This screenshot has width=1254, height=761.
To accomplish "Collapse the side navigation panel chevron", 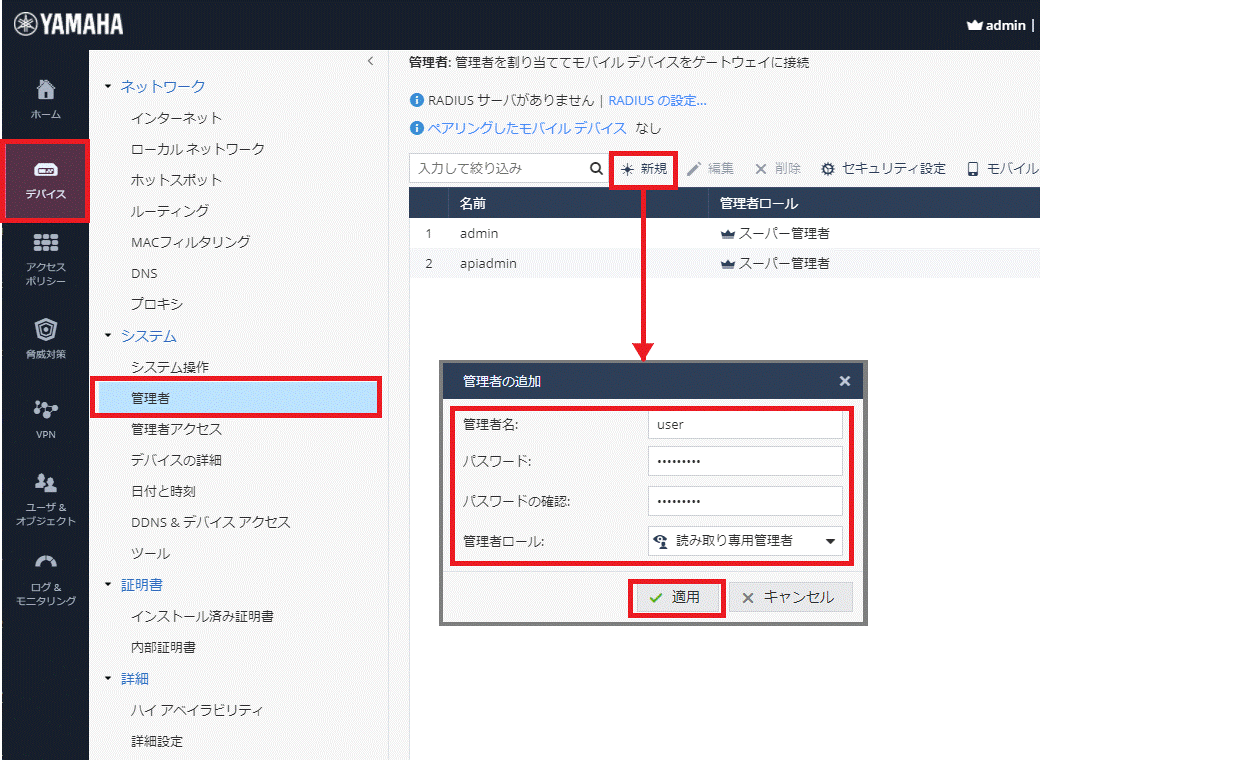I will coord(370,61).
